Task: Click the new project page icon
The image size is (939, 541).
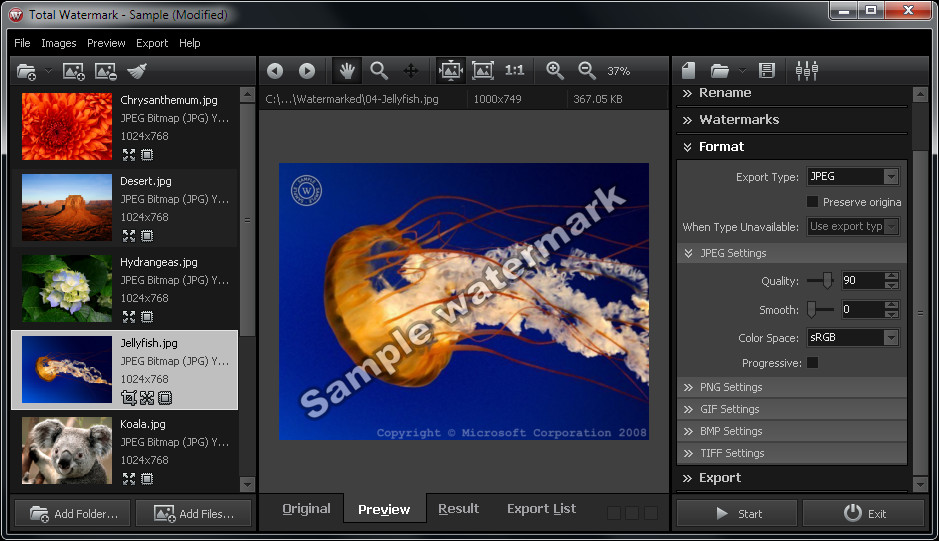Action: tap(689, 71)
